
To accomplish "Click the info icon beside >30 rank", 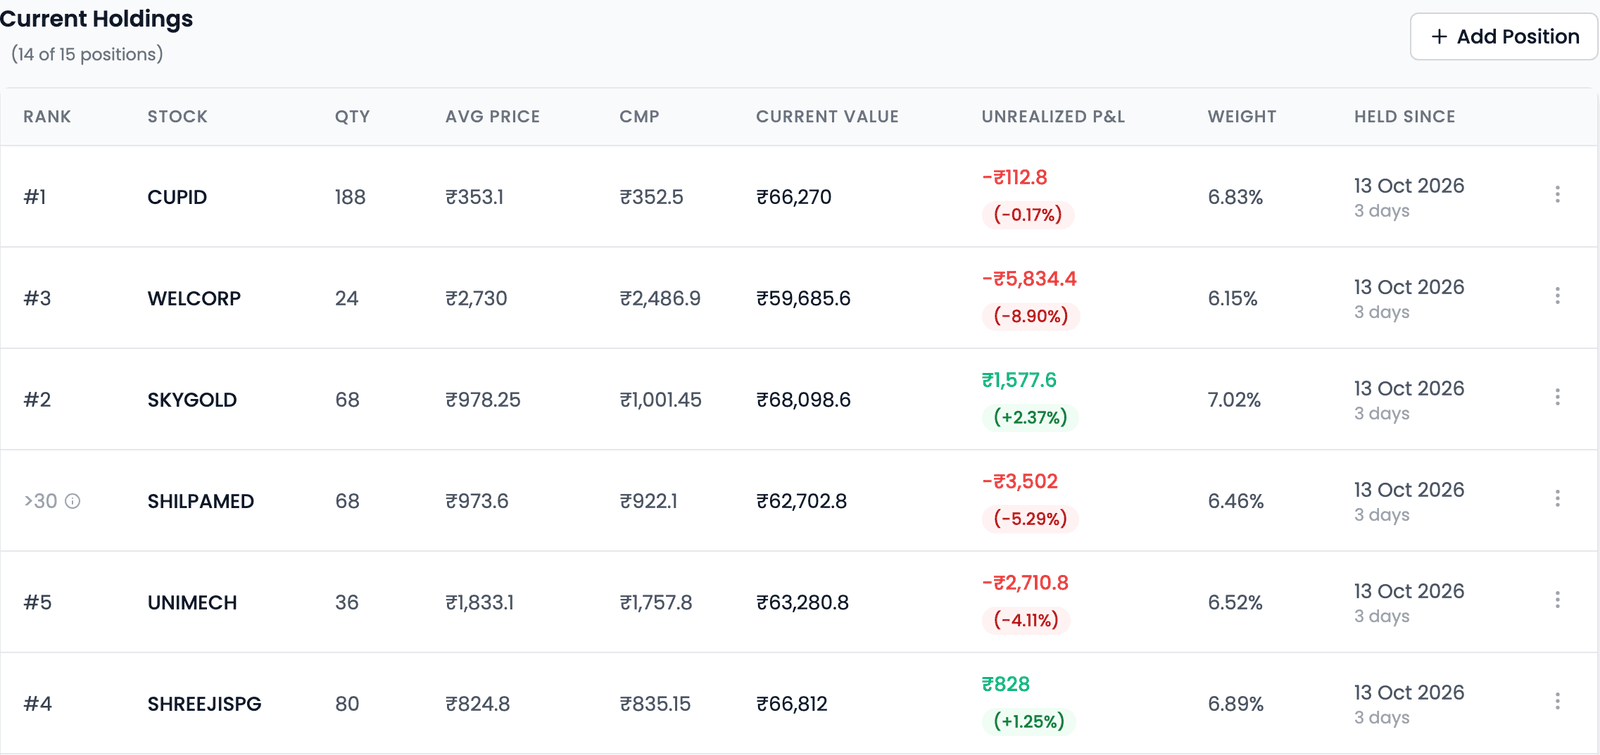I will [x=73, y=501].
